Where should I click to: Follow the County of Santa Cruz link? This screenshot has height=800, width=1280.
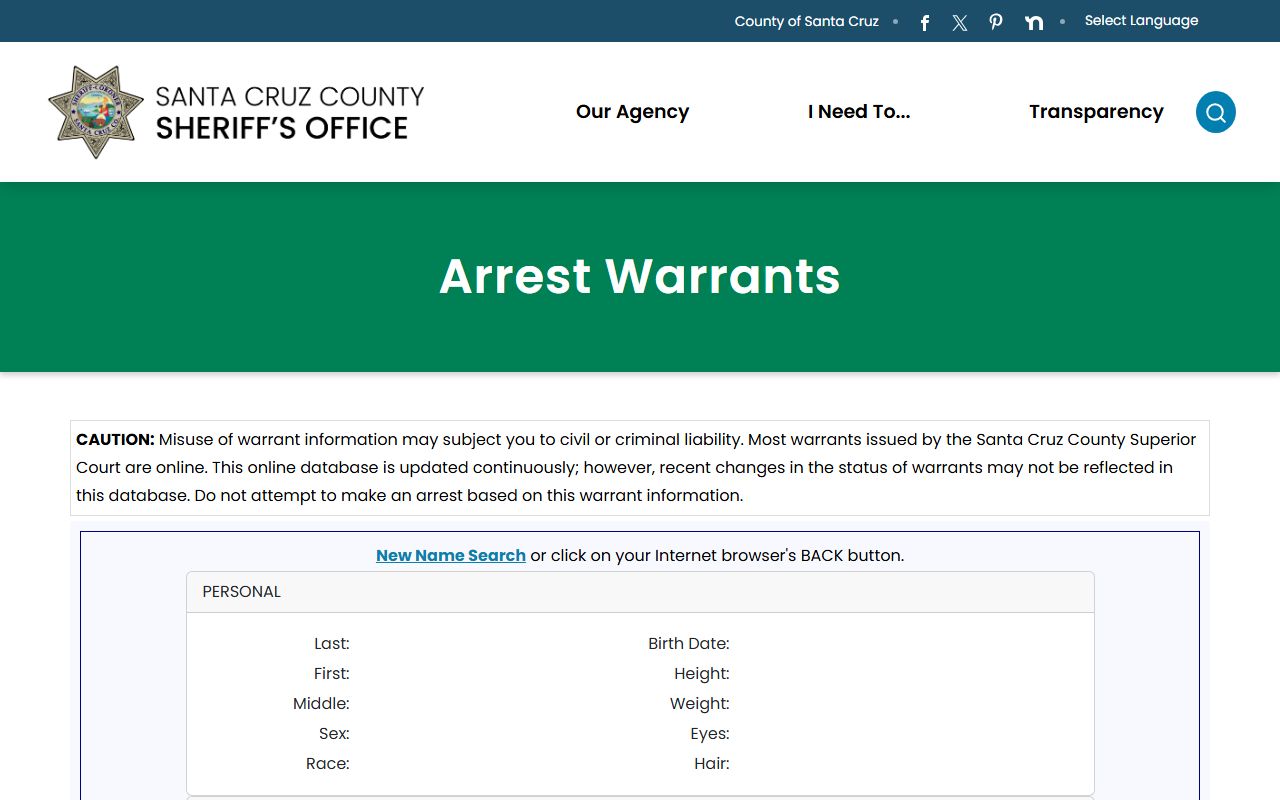(806, 21)
